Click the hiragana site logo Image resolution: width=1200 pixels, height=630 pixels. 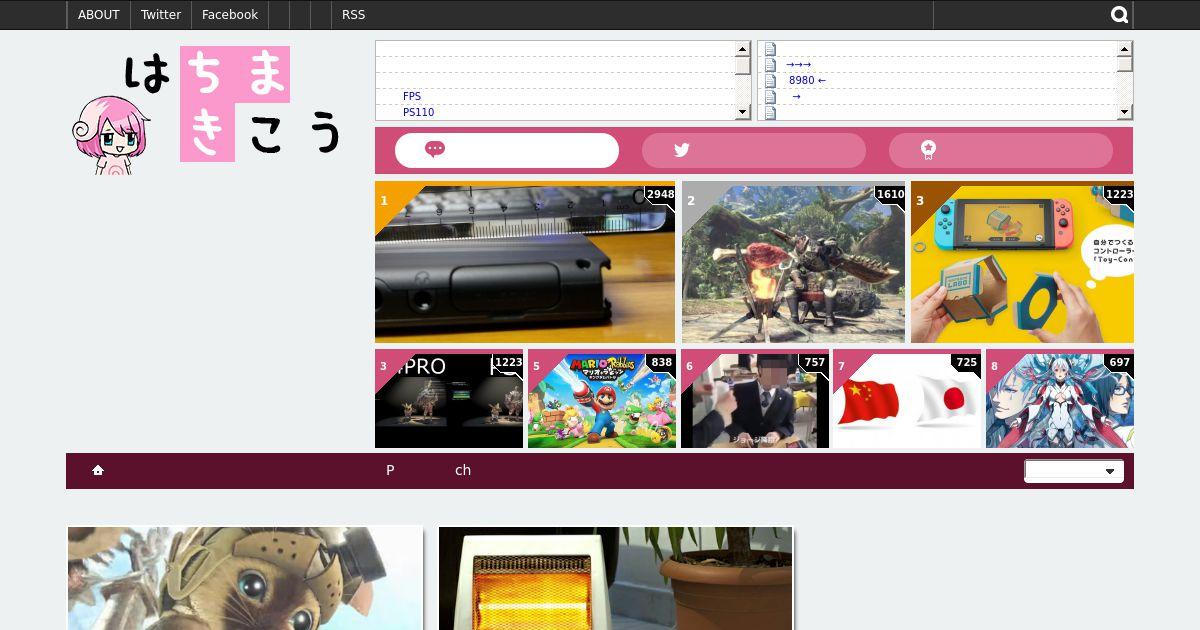[x=234, y=103]
